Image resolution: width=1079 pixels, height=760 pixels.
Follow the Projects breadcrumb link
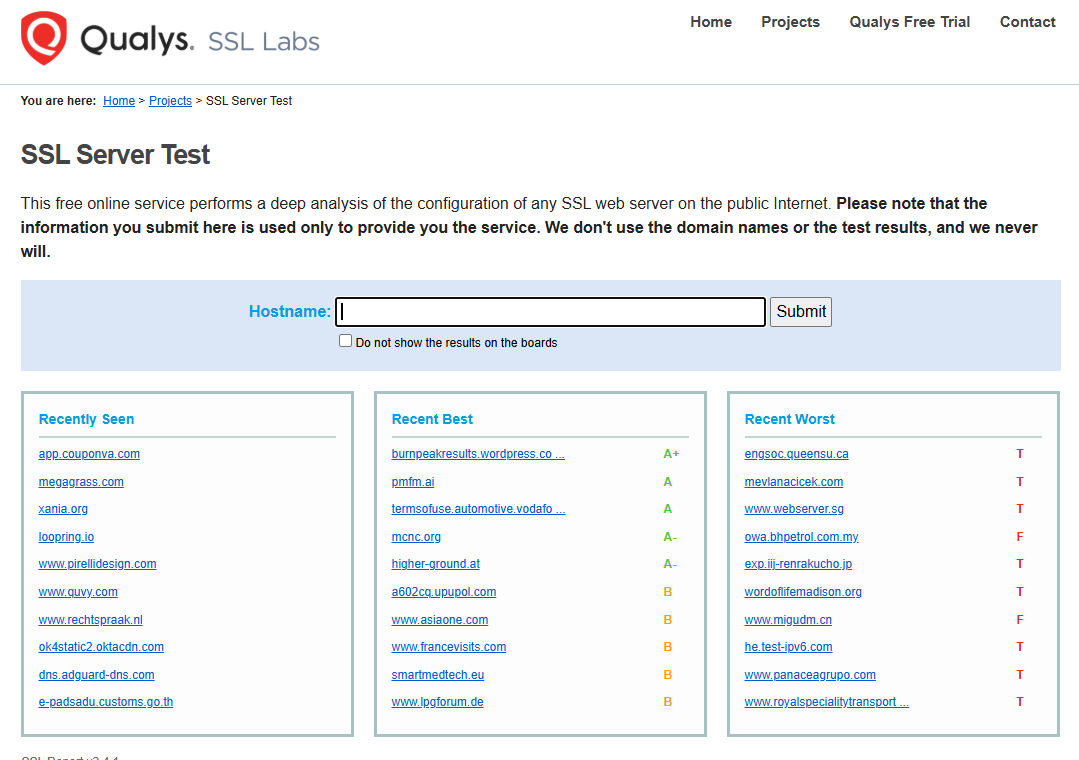[170, 101]
